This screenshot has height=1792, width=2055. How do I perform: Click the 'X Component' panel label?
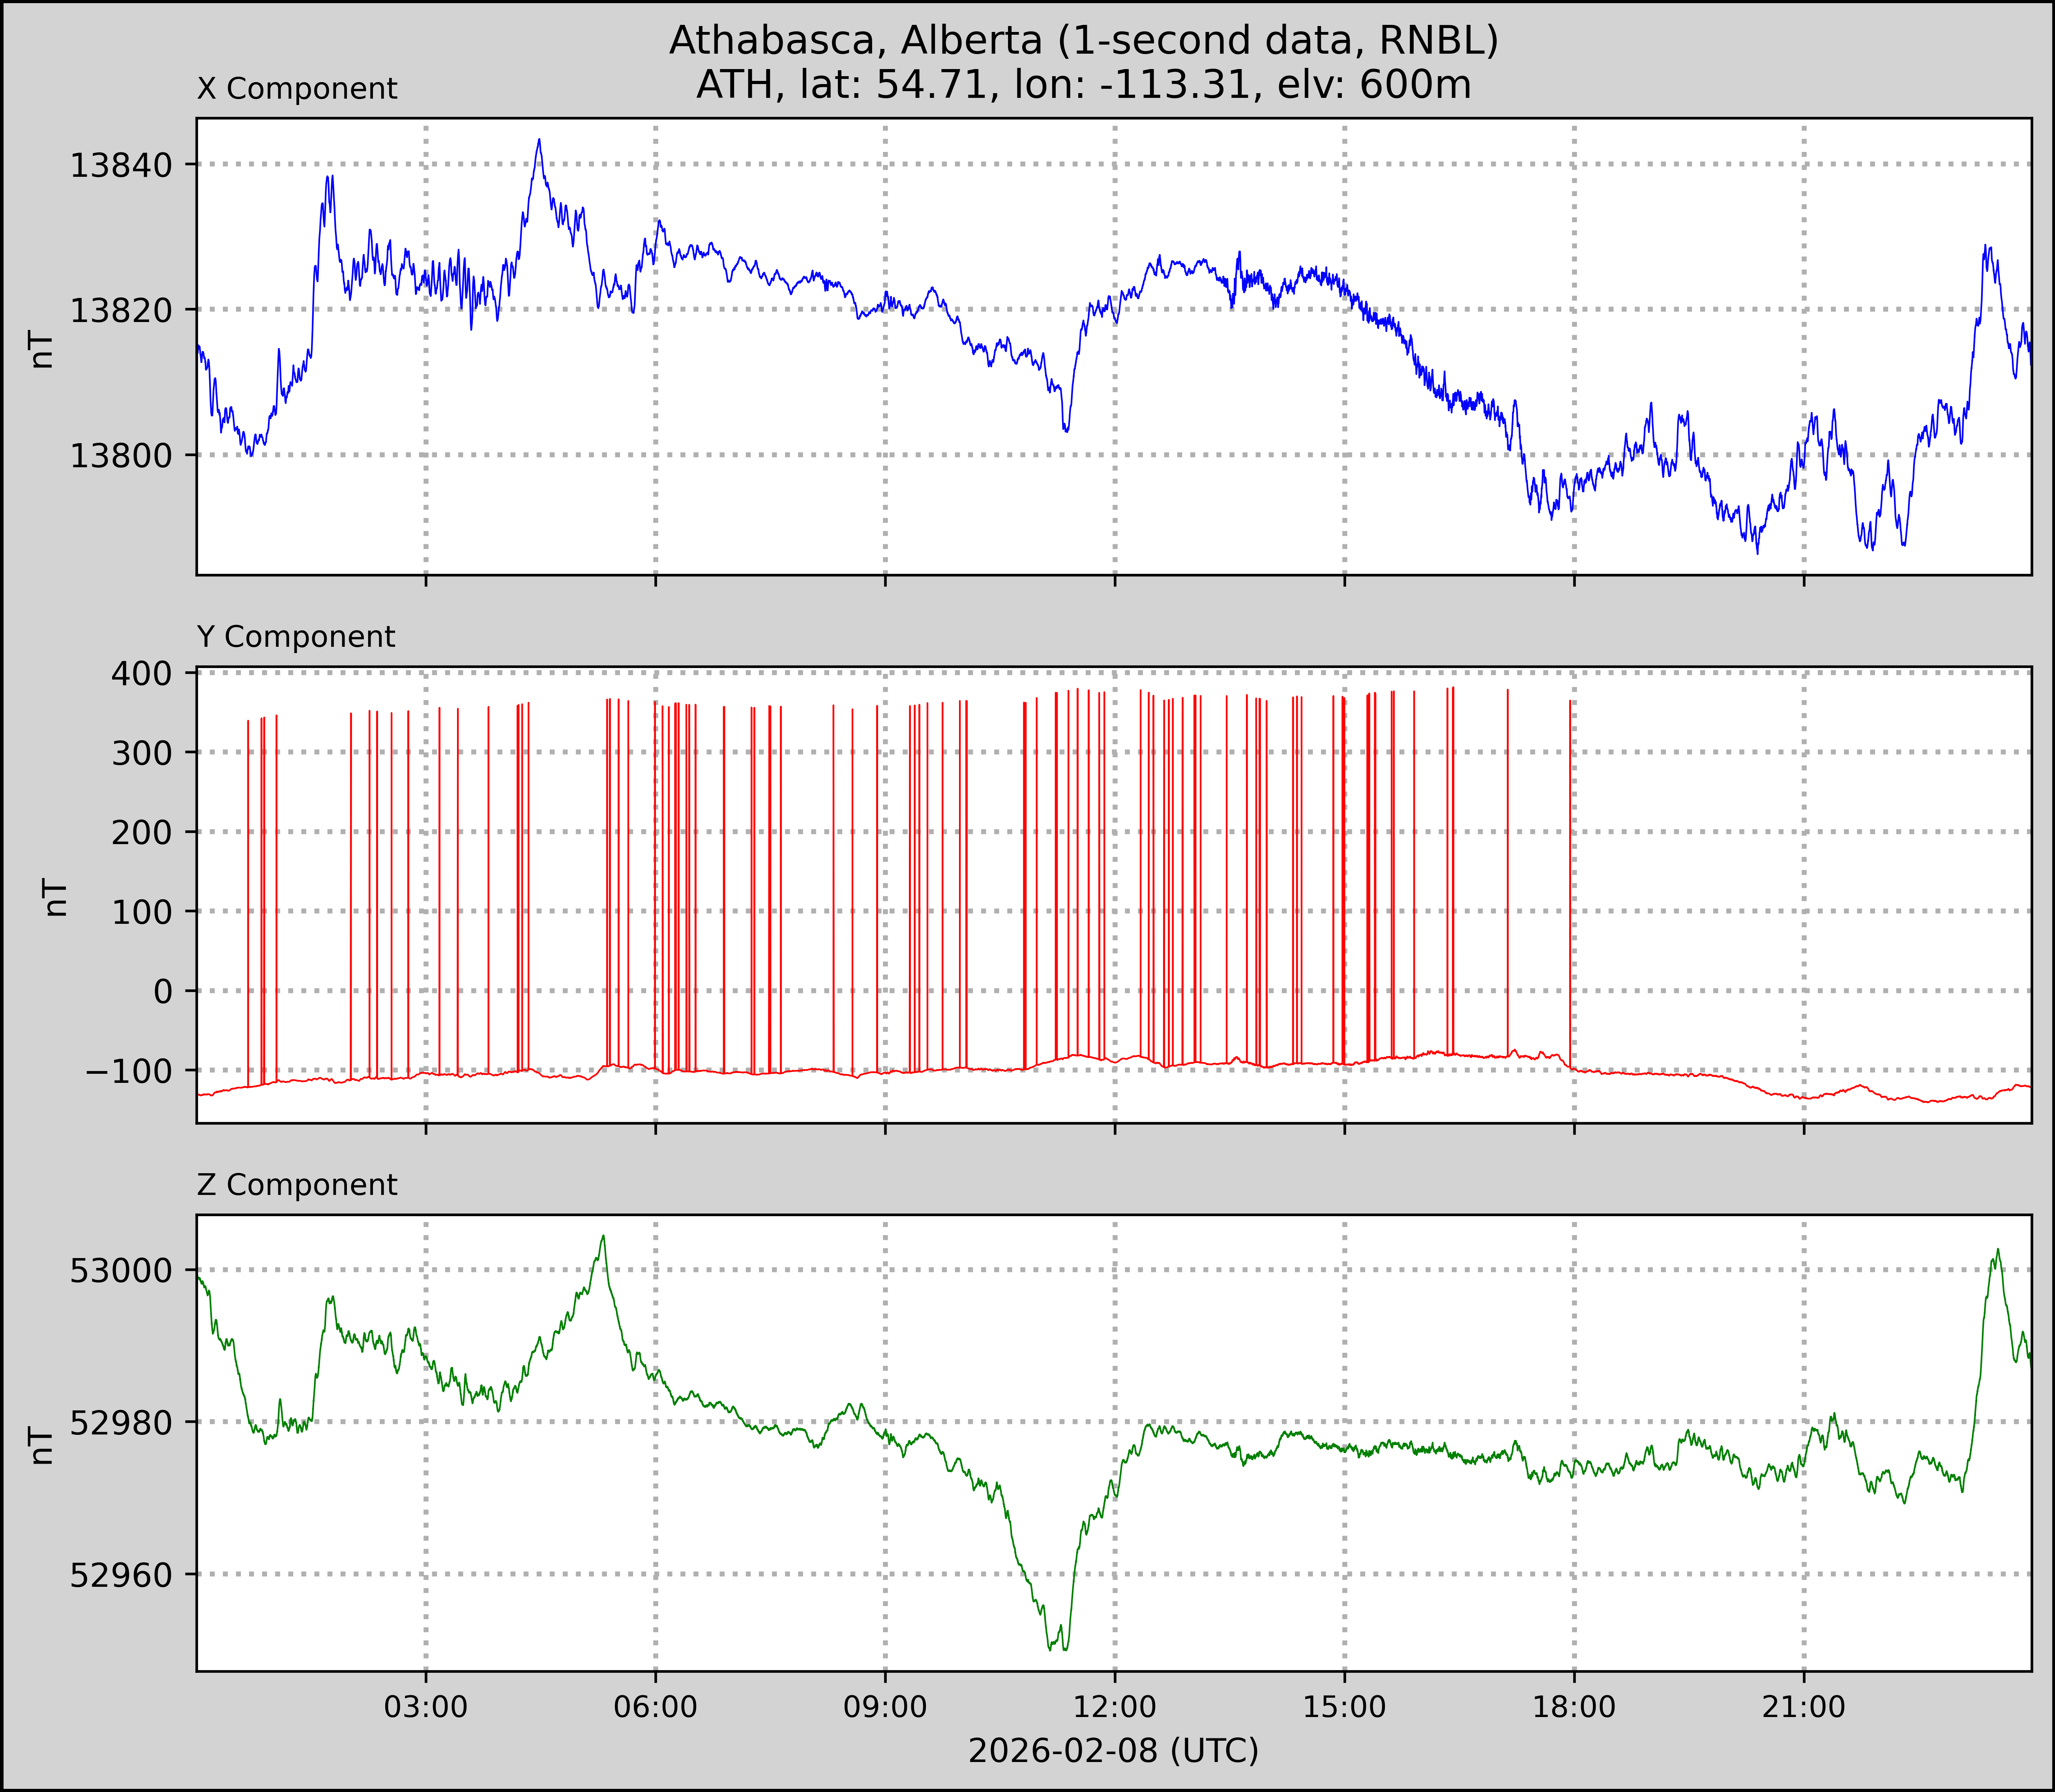pyautogui.click(x=297, y=89)
